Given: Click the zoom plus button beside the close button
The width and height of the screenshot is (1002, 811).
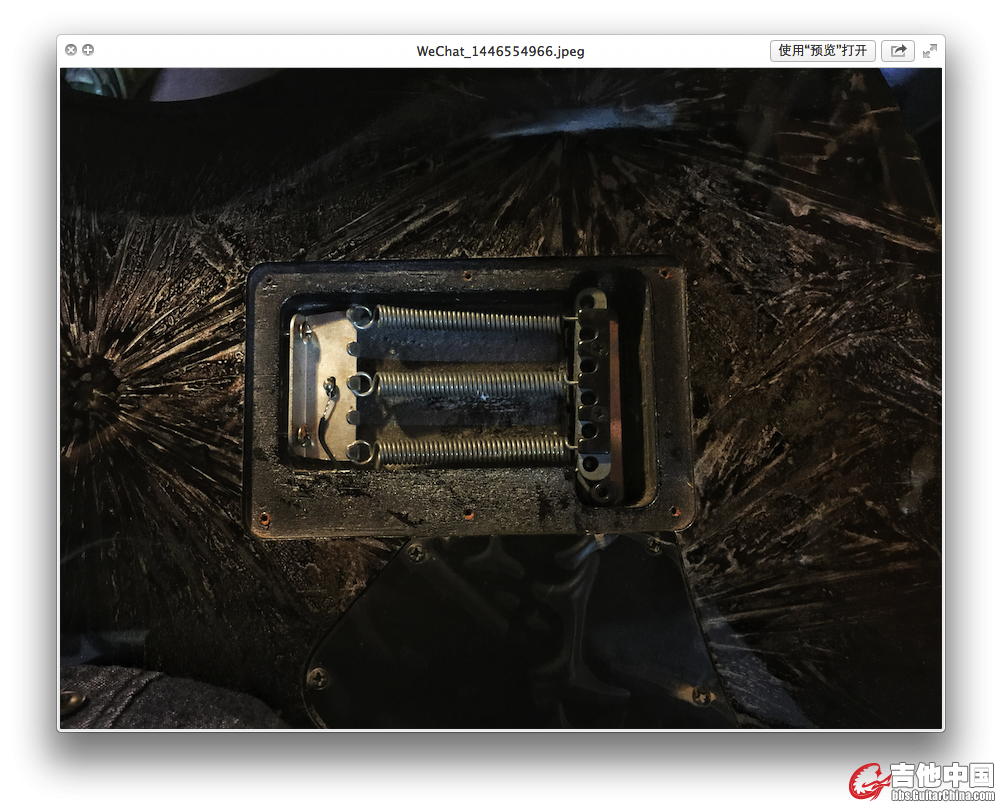Looking at the screenshot, I should [x=88, y=50].
